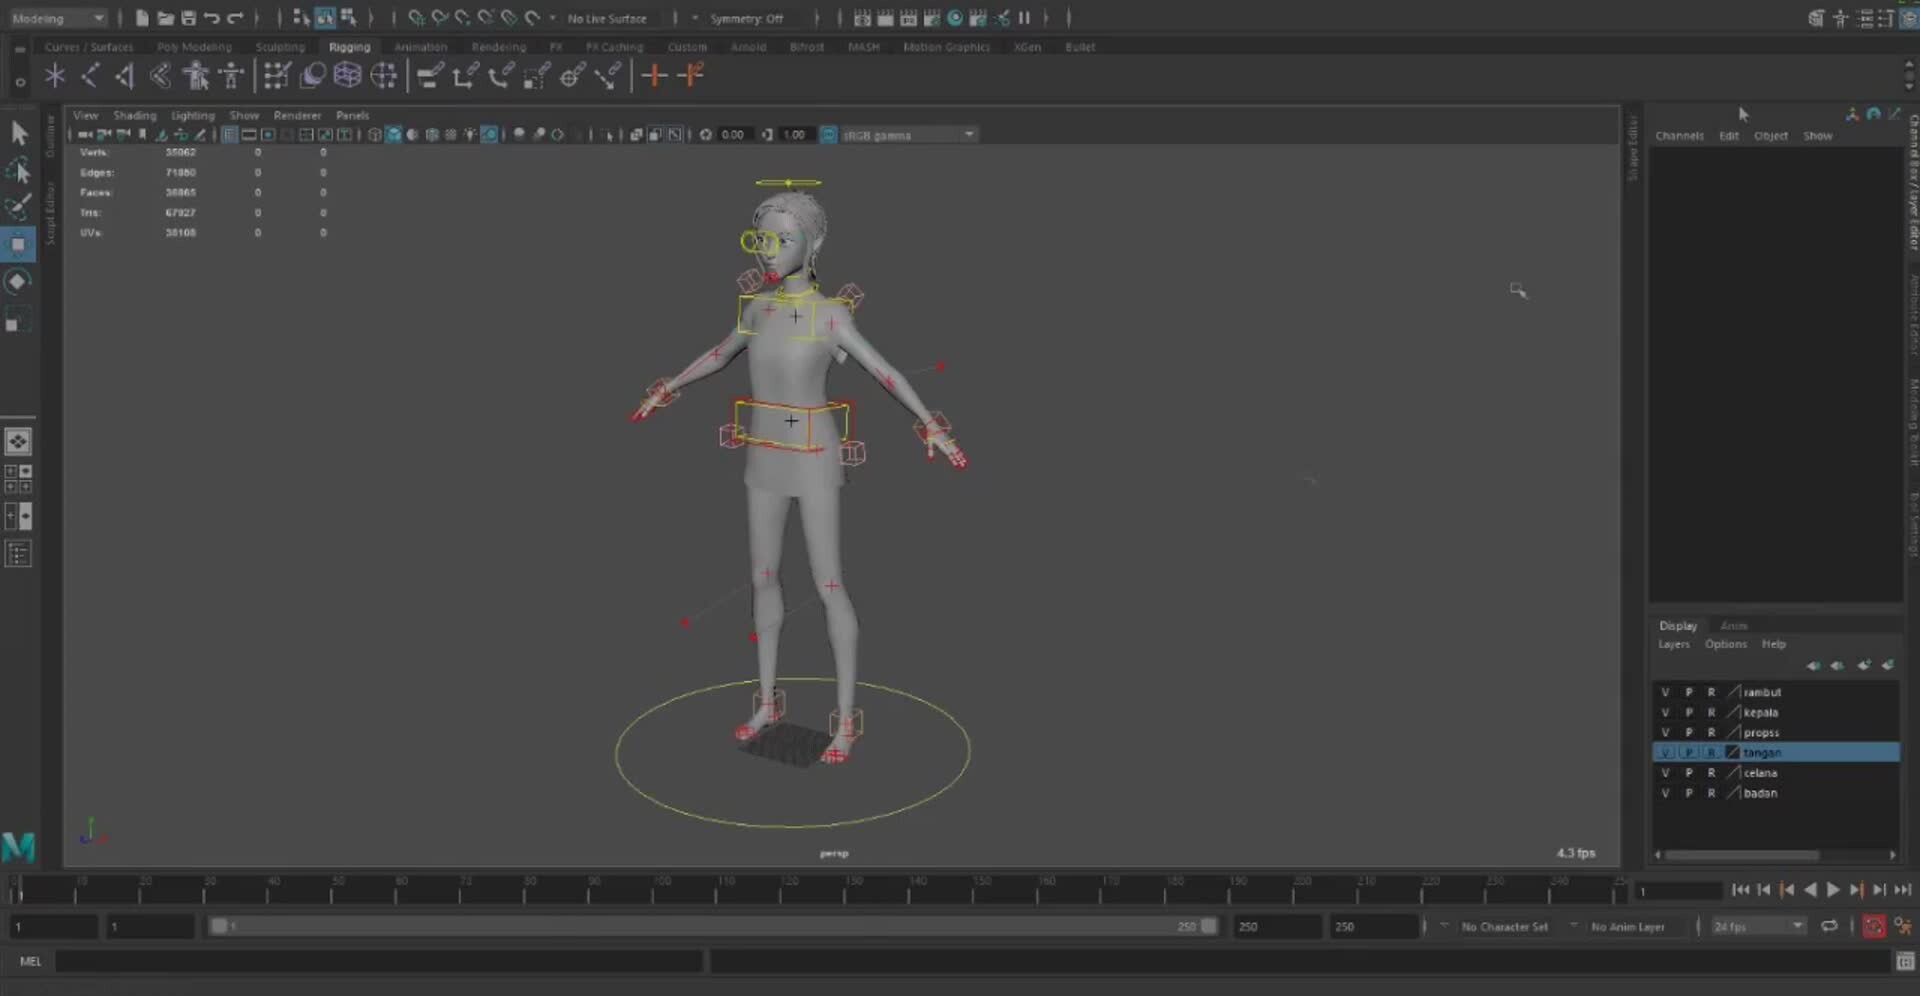Image resolution: width=1920 pixels, height=996 pixels.
Task: Select the Rotate tool in the toolbox
Action: coord(18,281)
